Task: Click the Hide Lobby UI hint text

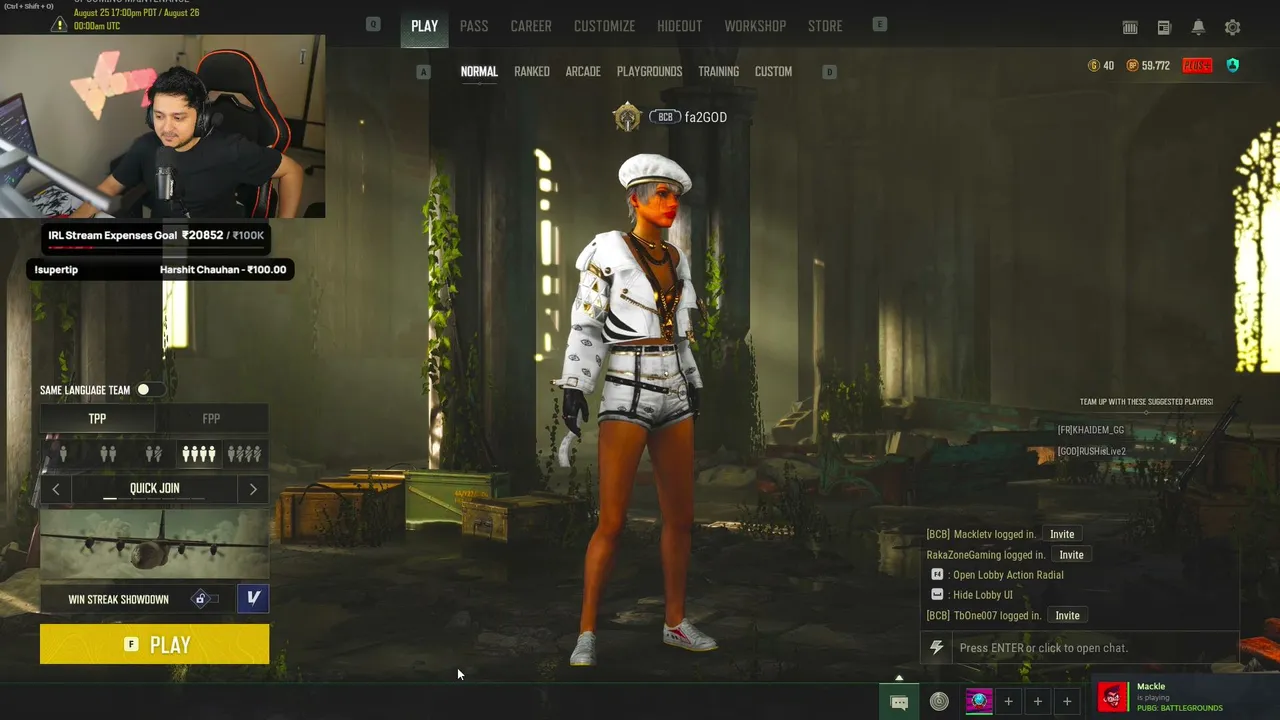Action: 983,595
